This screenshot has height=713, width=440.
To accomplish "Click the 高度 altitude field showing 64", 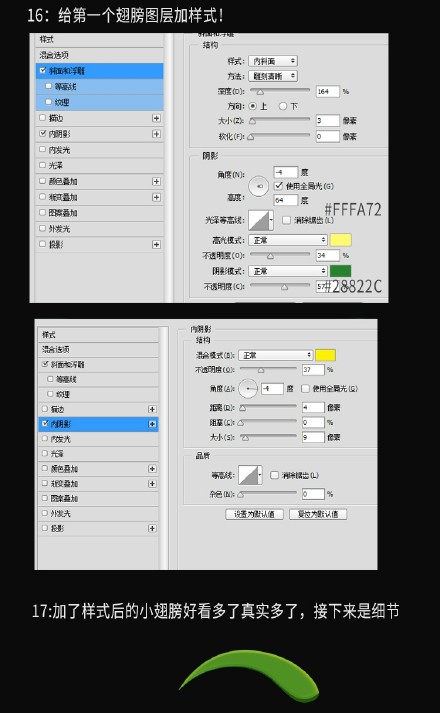I will point(285,200).
